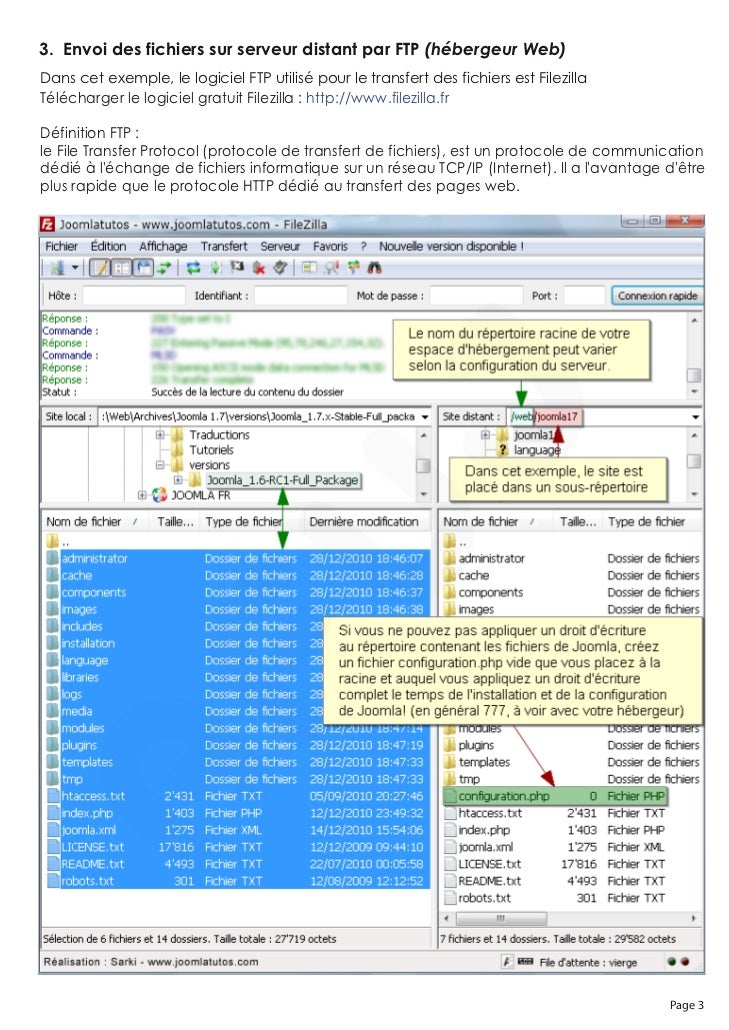Click configuration.php file icon in remote list
729x1030 pixels.
click(450, 796)
